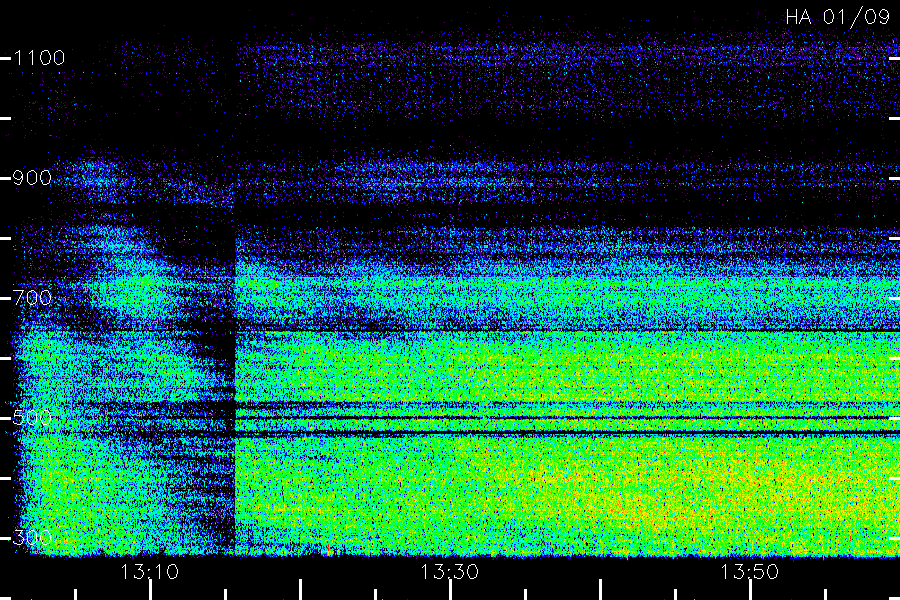Screen dimensions: 900x600
Task: Click the 900 frequency axis label
Action: click(32, 178)
